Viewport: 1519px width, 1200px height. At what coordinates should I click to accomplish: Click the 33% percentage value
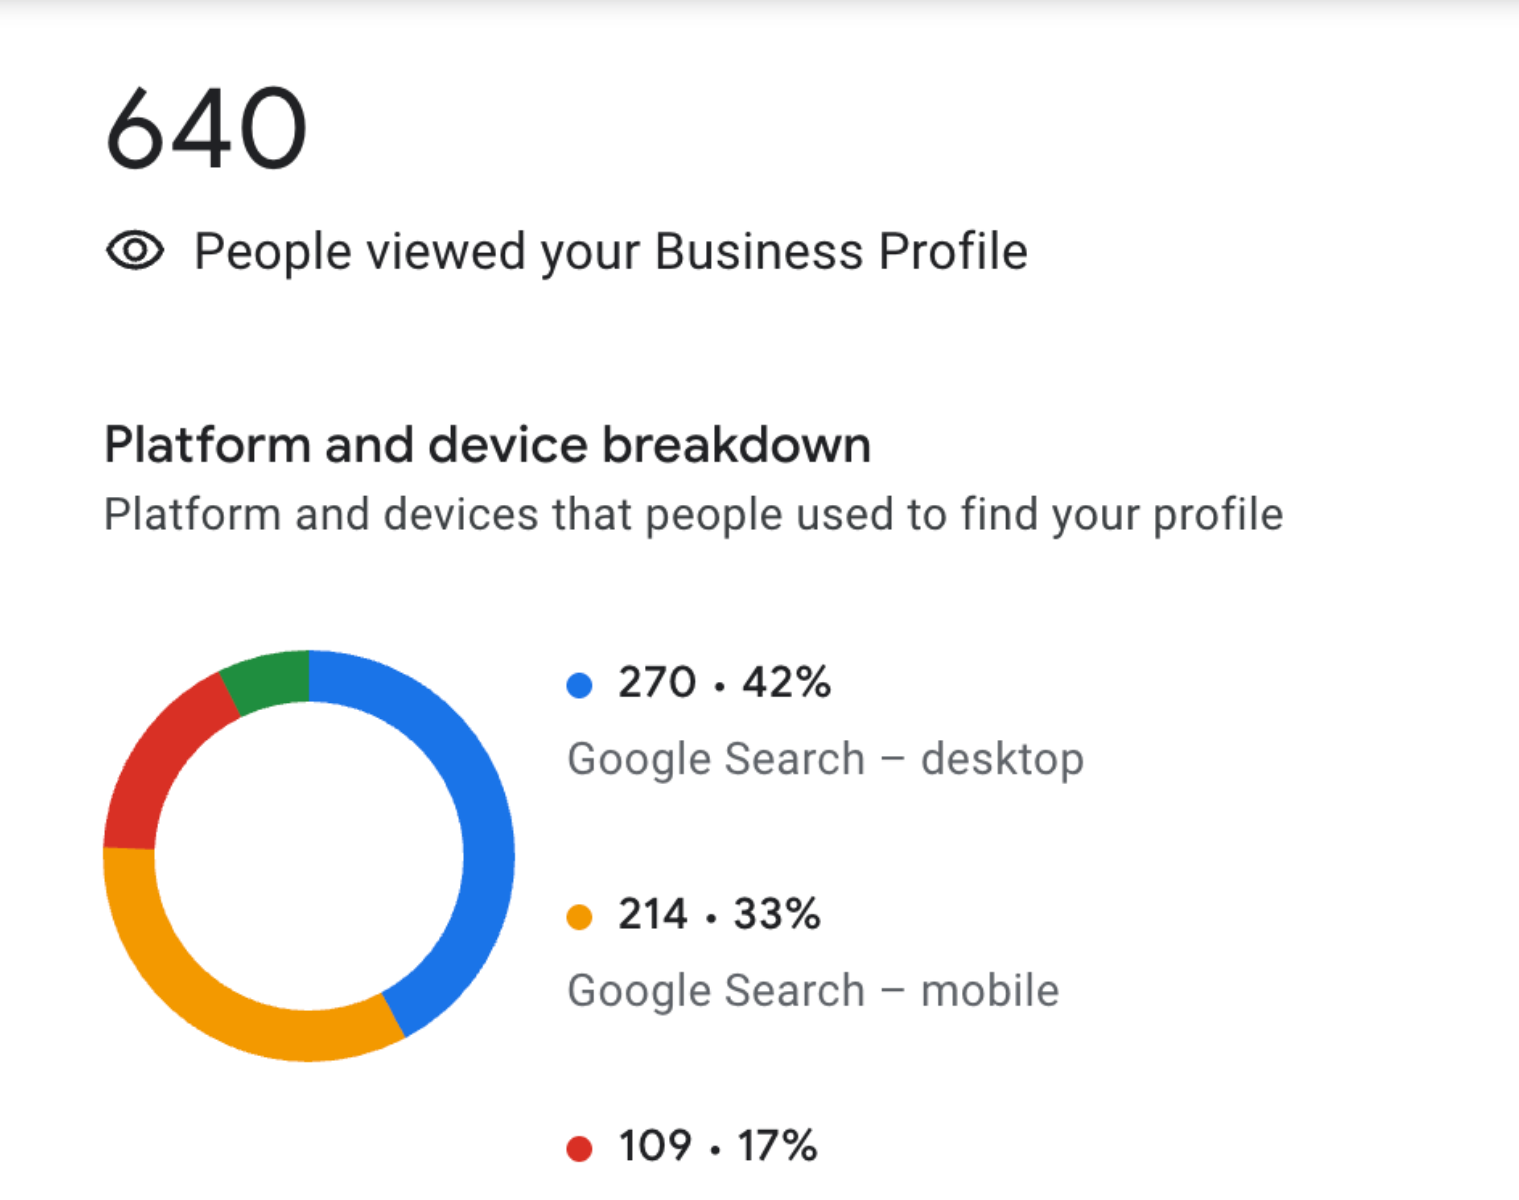tap(777, 914)
